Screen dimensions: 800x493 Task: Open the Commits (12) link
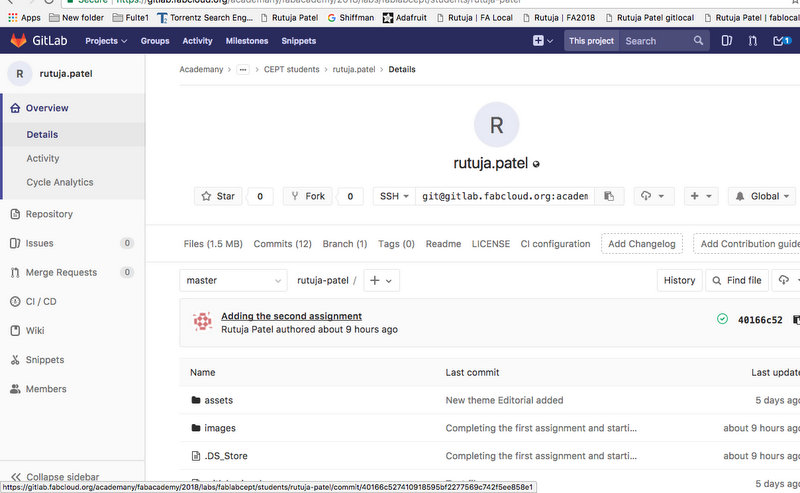pos(282,244)
